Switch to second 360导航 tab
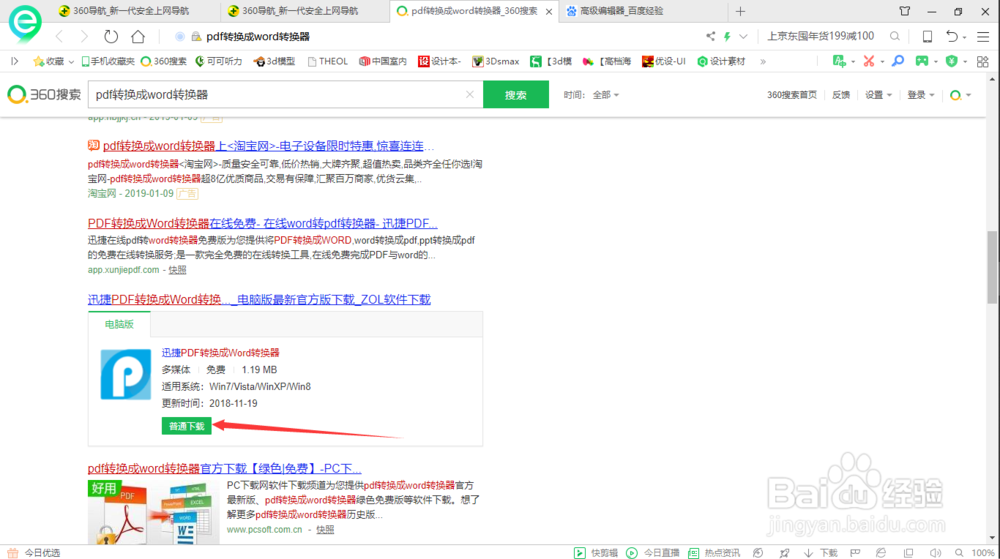The image size is (1000, 559). 300,11
